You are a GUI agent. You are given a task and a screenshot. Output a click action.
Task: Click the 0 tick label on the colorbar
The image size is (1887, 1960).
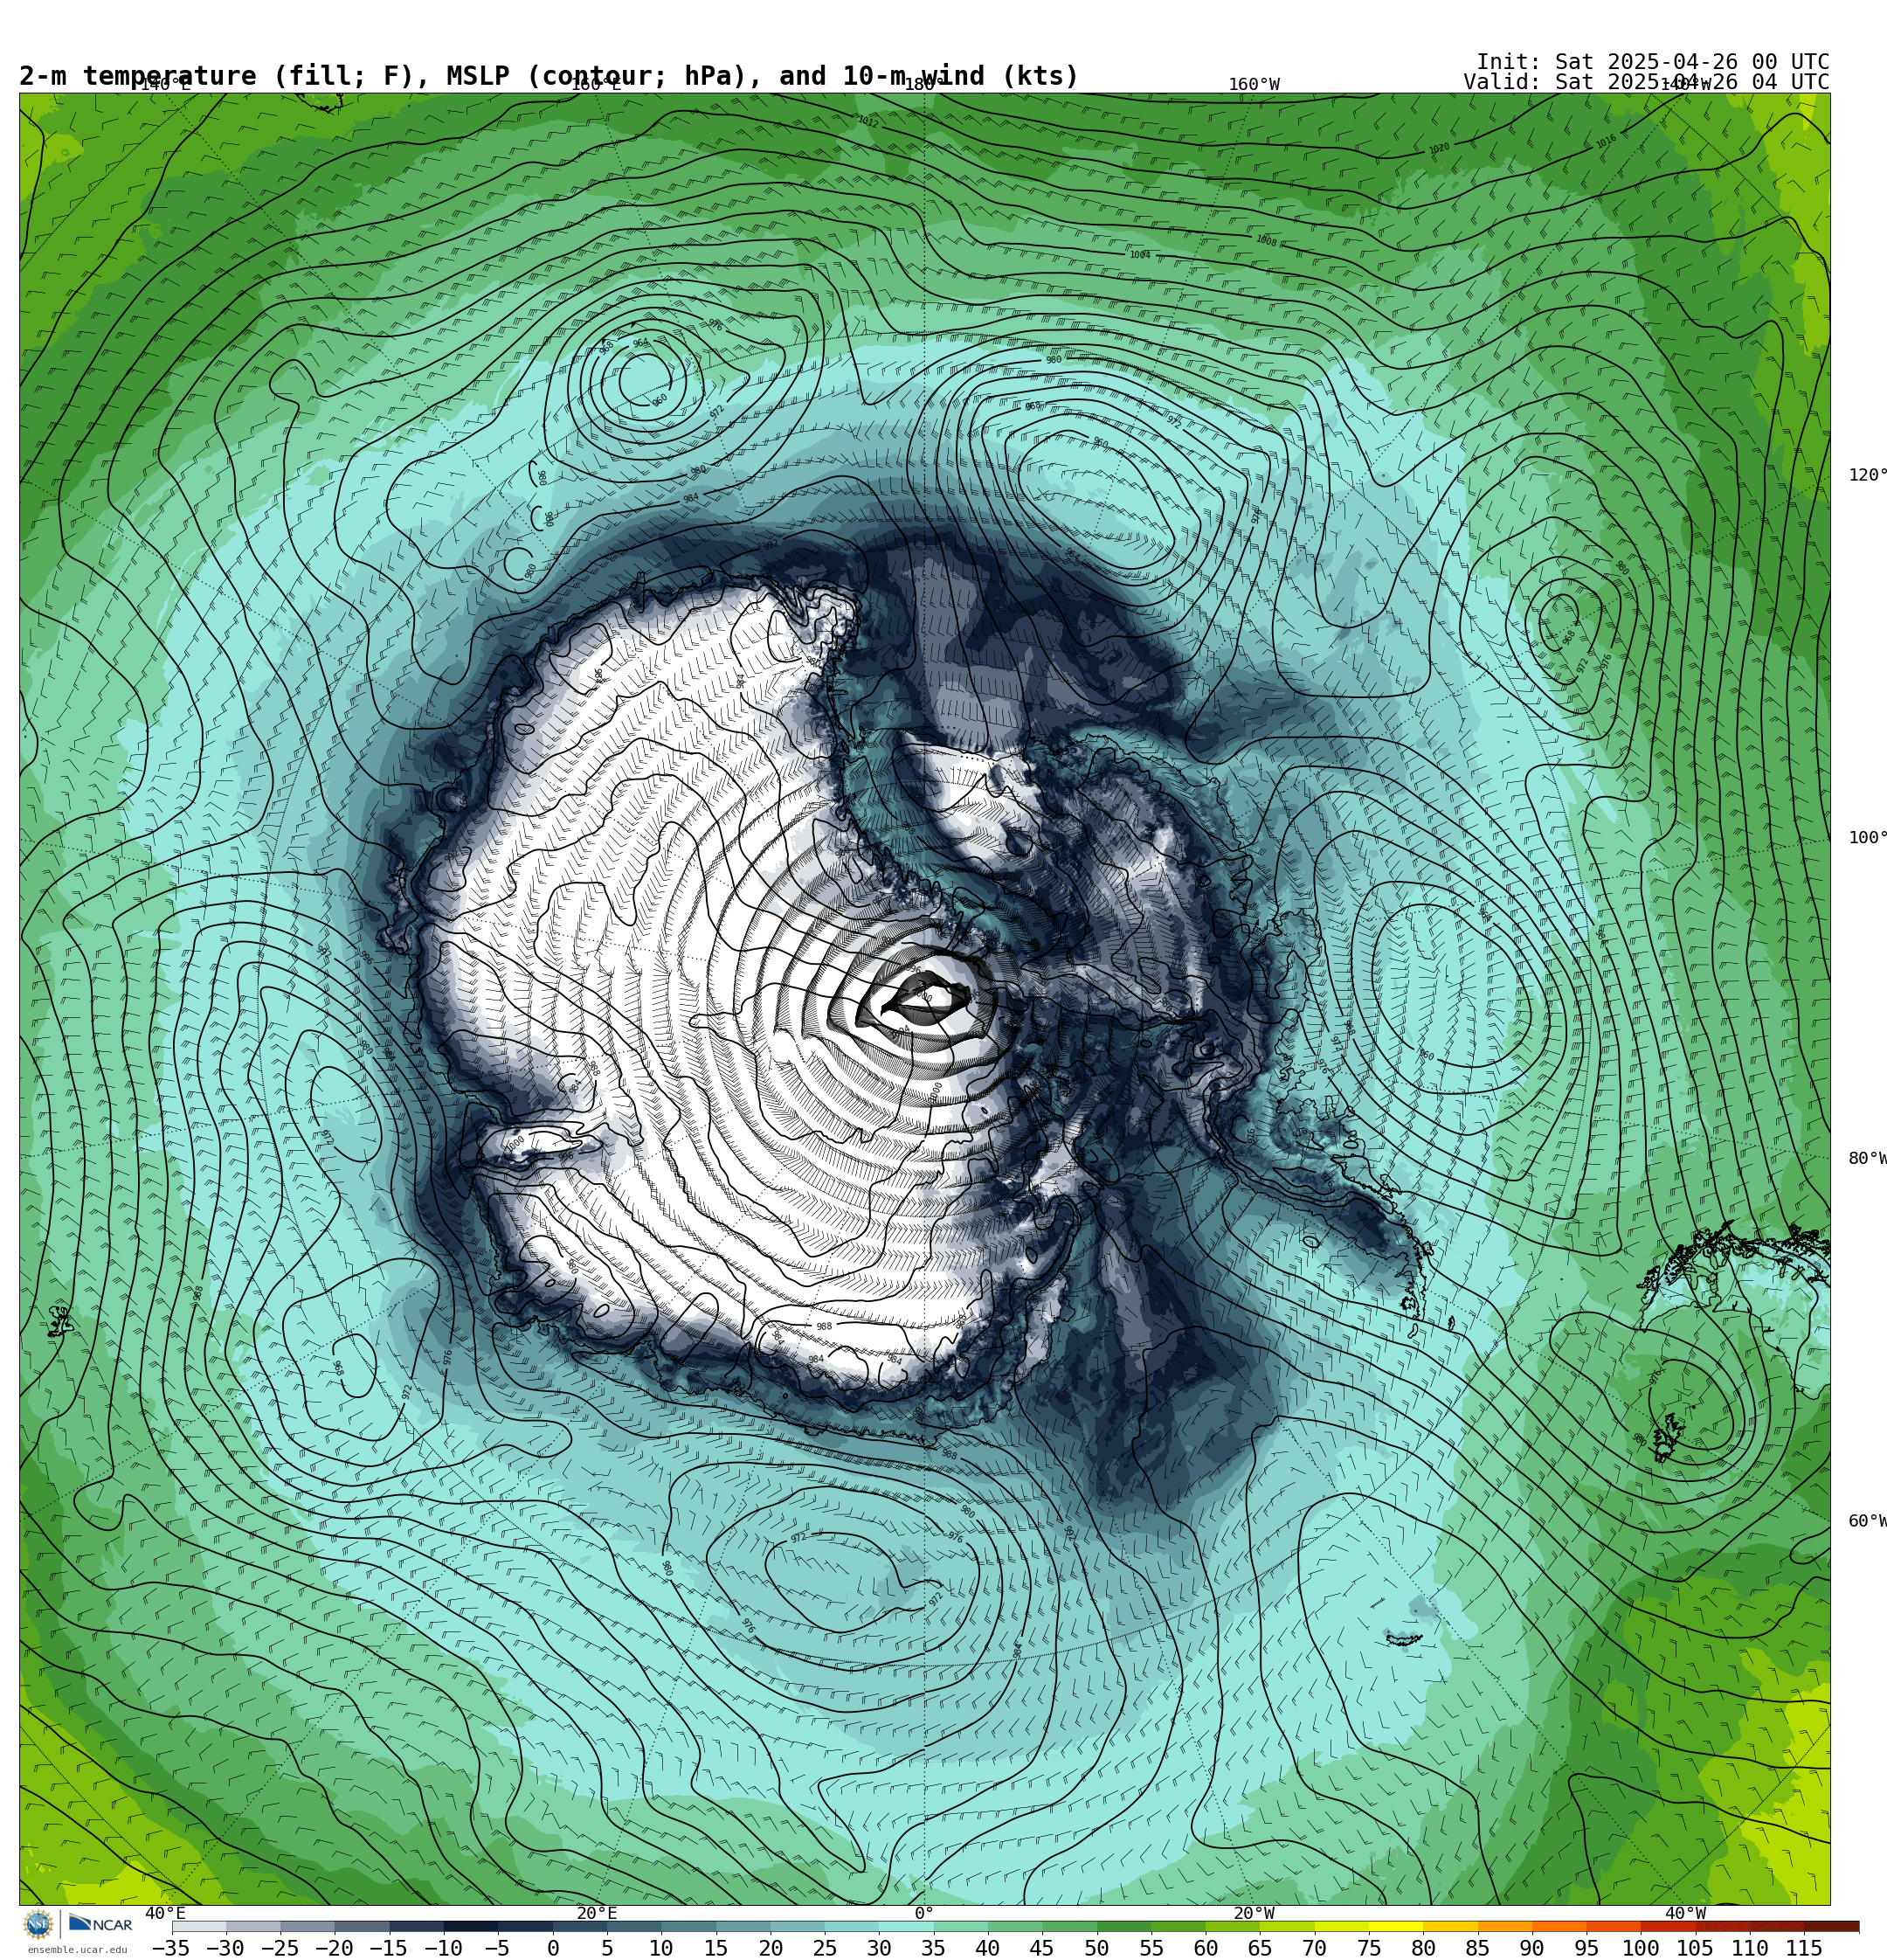pyautogui.click(x=552, y=1948)
